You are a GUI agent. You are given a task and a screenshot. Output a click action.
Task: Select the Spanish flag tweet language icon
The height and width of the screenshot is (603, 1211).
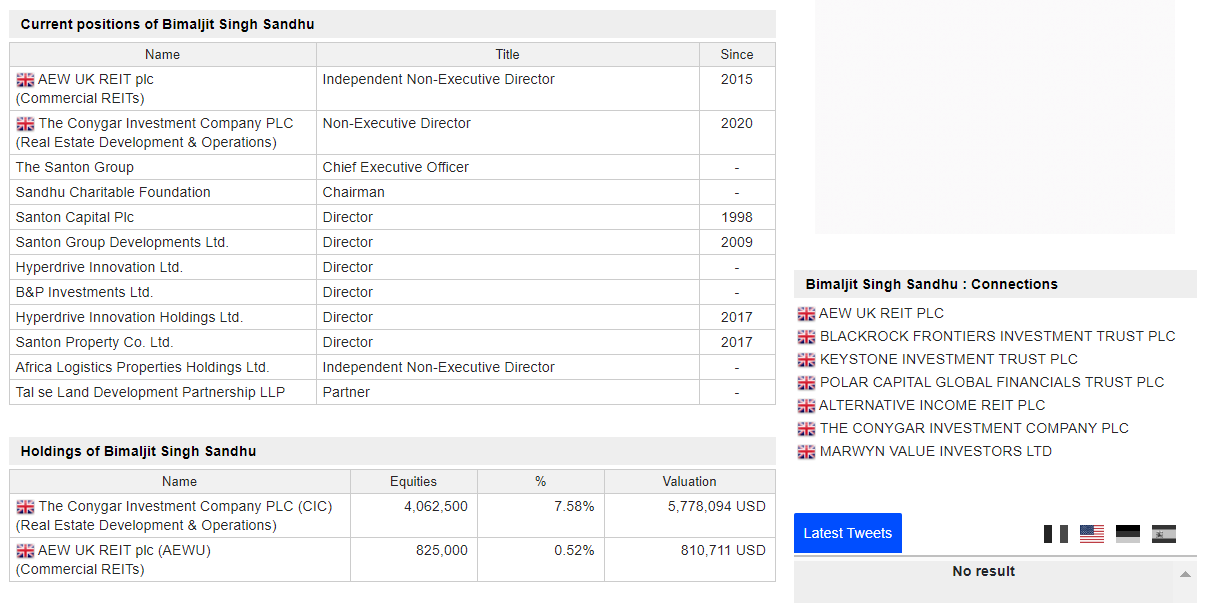(x=1164, y=534)
